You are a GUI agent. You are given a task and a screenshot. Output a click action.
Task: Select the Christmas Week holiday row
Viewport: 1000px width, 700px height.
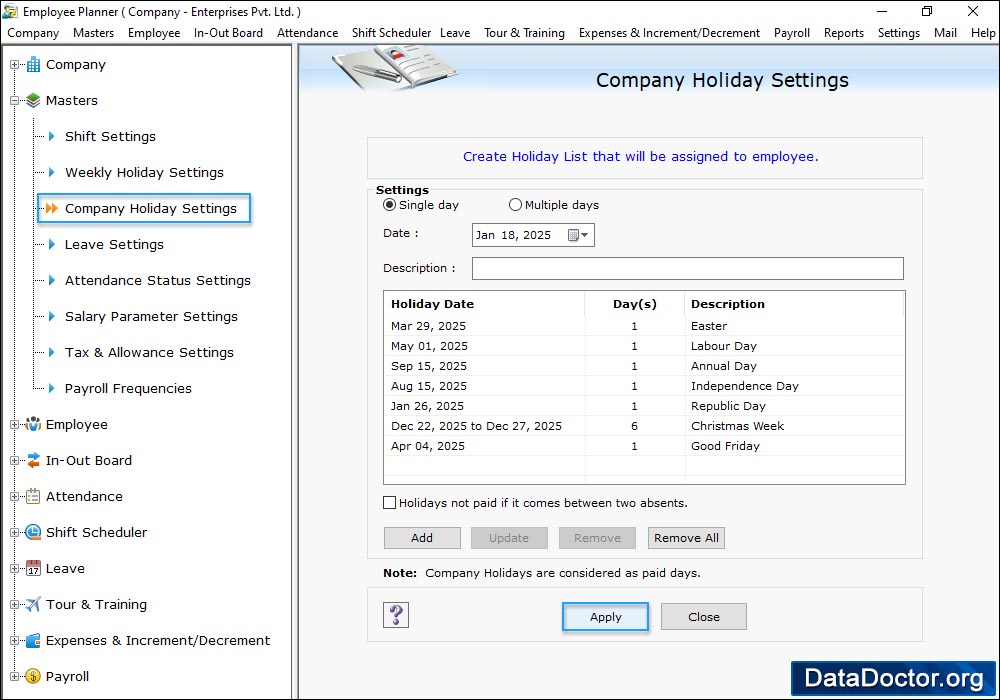pyautogui.click(x=644, y=426)
